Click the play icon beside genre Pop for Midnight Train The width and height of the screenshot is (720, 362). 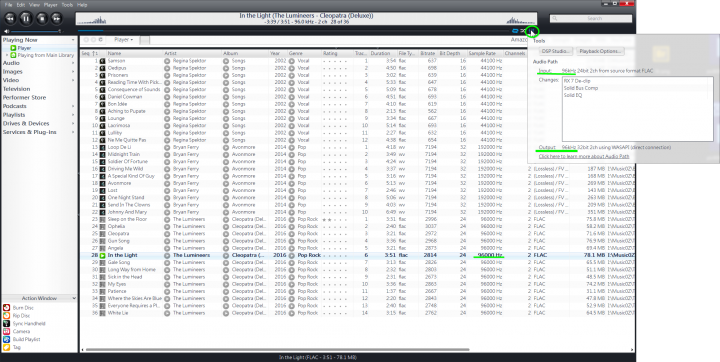tap(292, 154)
